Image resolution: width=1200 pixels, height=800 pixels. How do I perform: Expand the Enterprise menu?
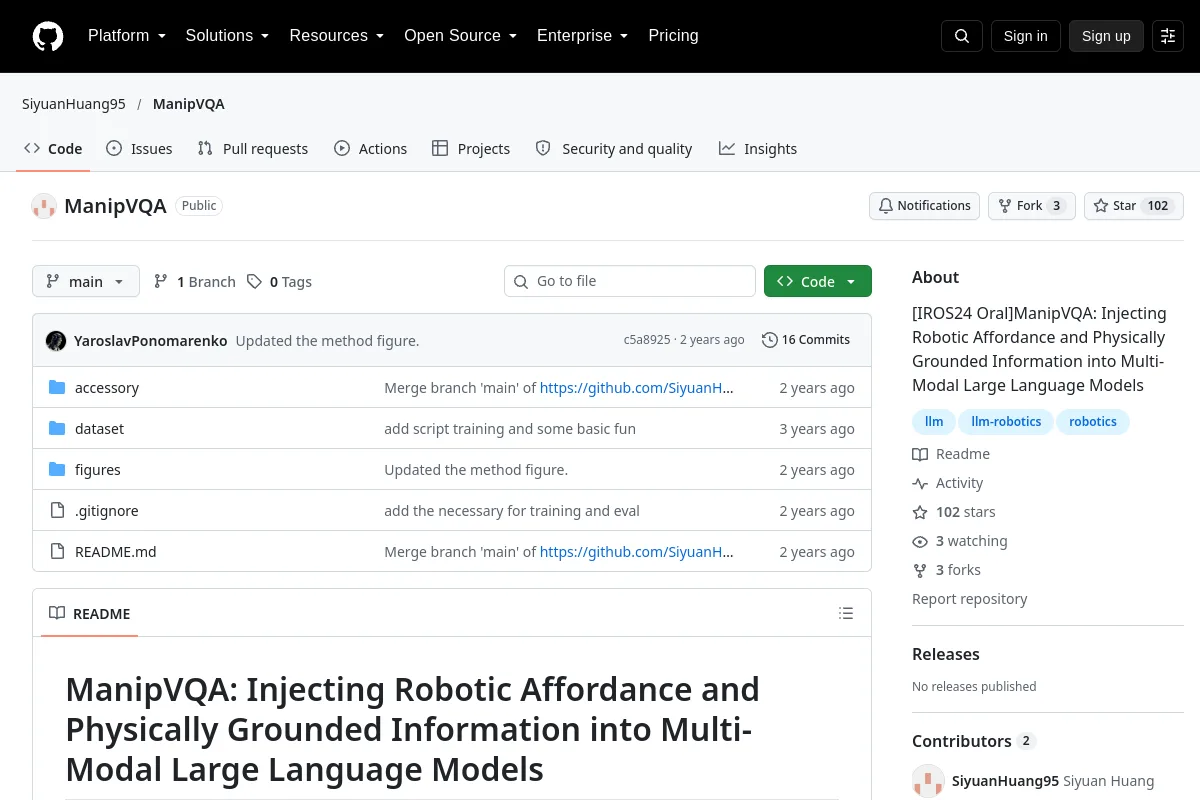pyautogui.click(x=583, y=36)
